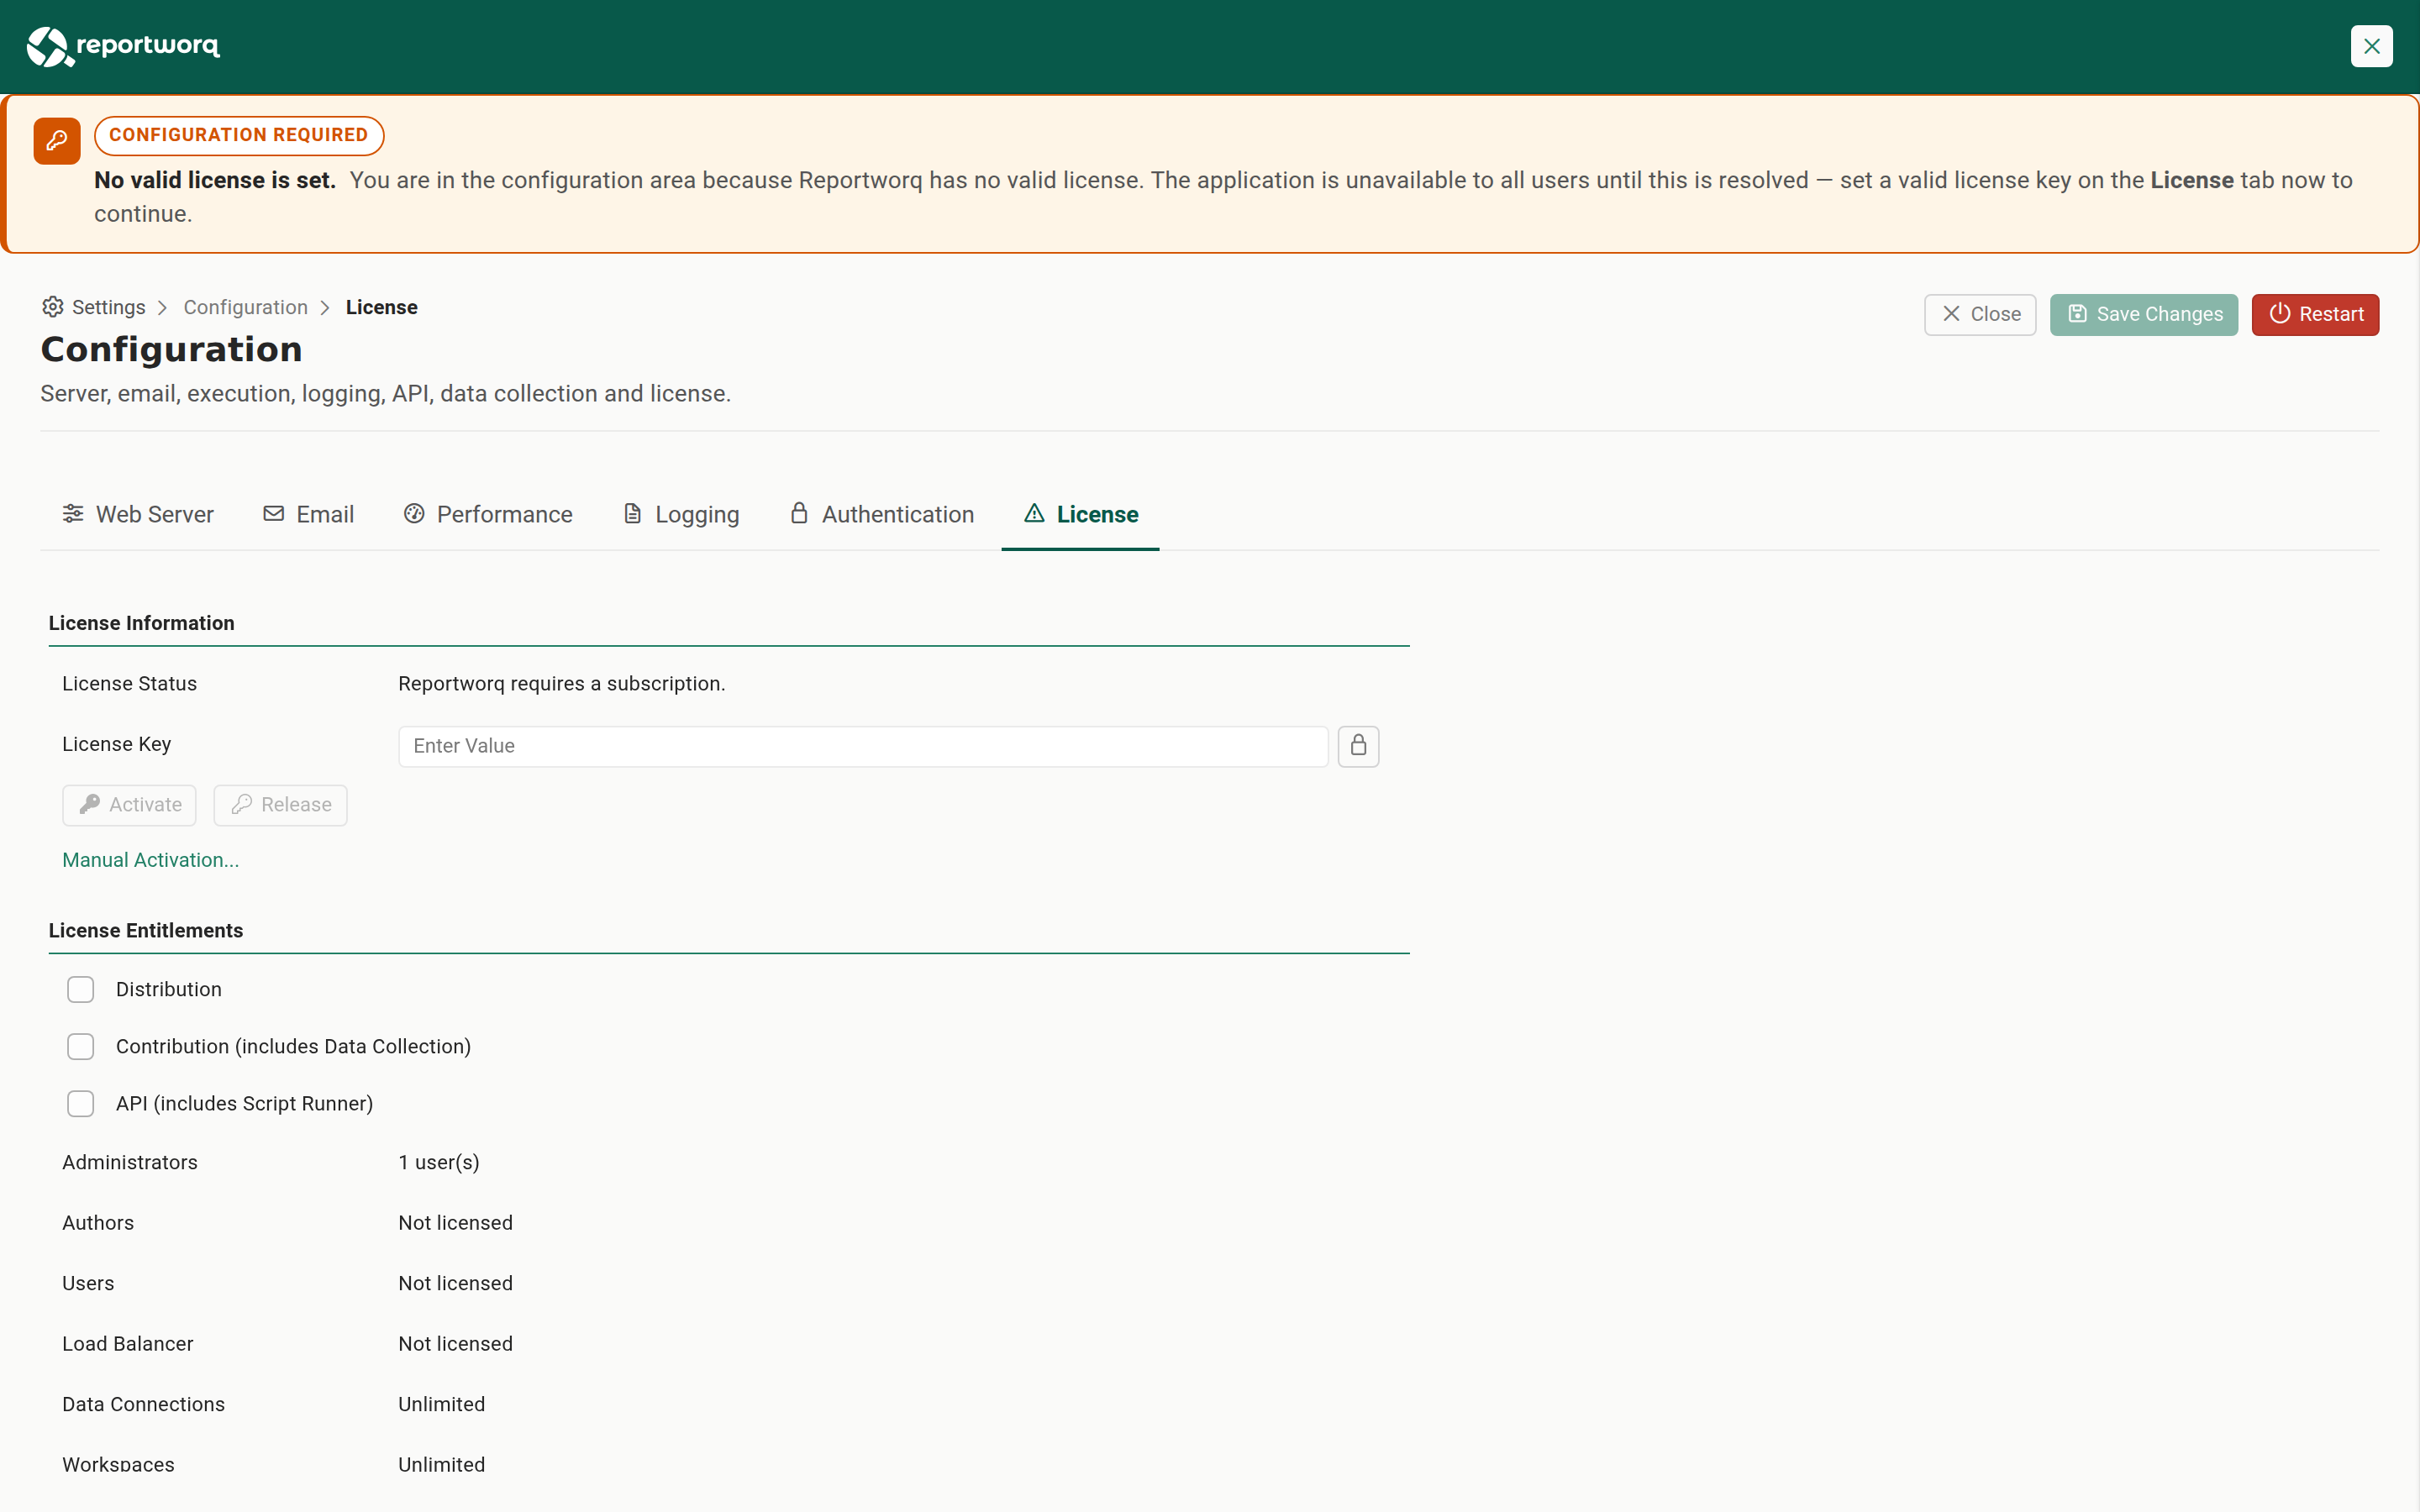Click 'Reportworq requires a subscription.' status text
Screen dimensions: 2420x1512
click(x=562, y=683)
